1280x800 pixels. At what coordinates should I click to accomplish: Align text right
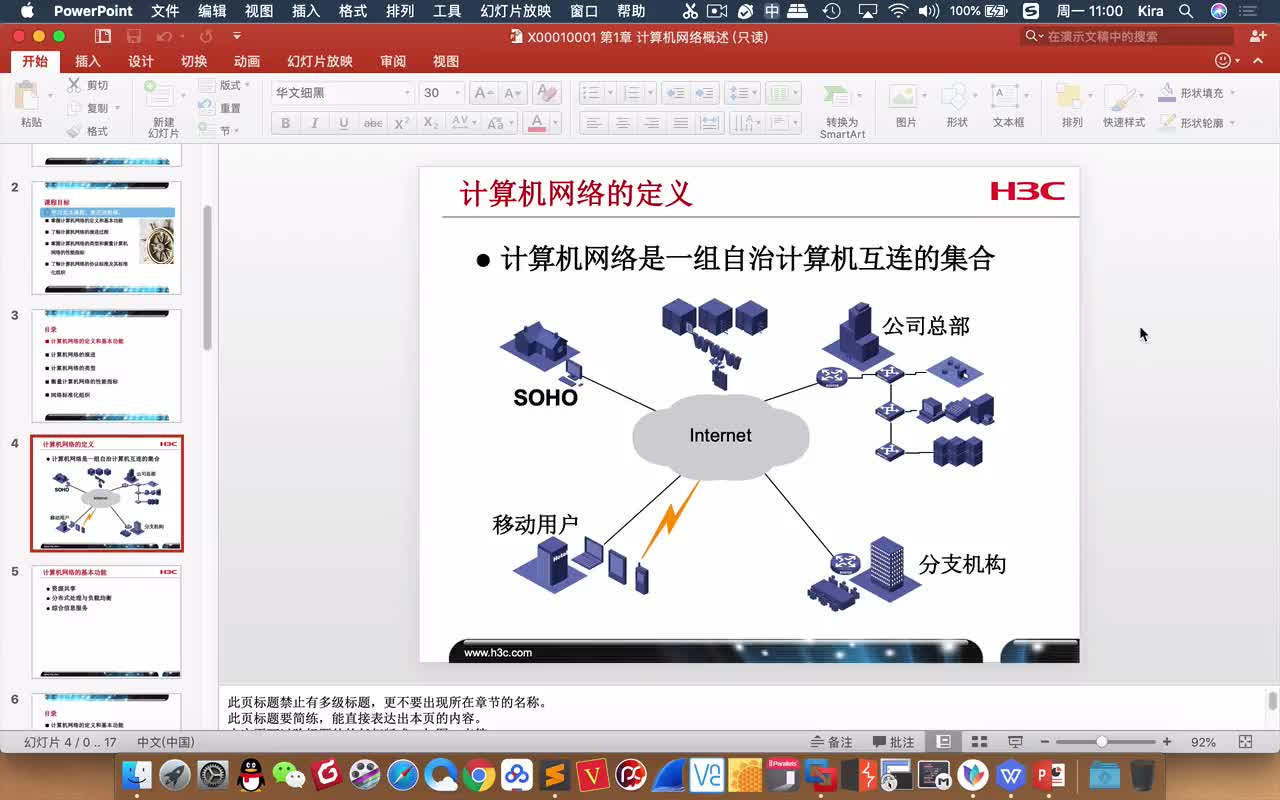(x=651, y=123)
